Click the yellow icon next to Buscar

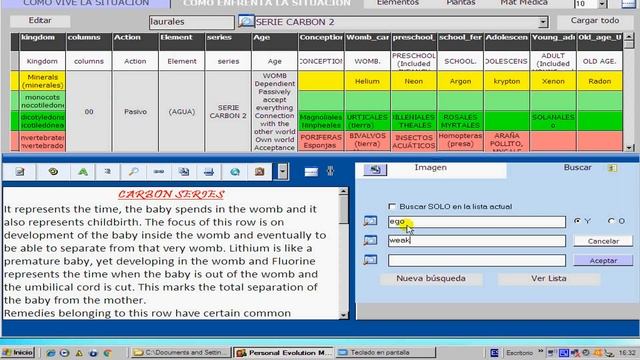(x=612, y=168)
